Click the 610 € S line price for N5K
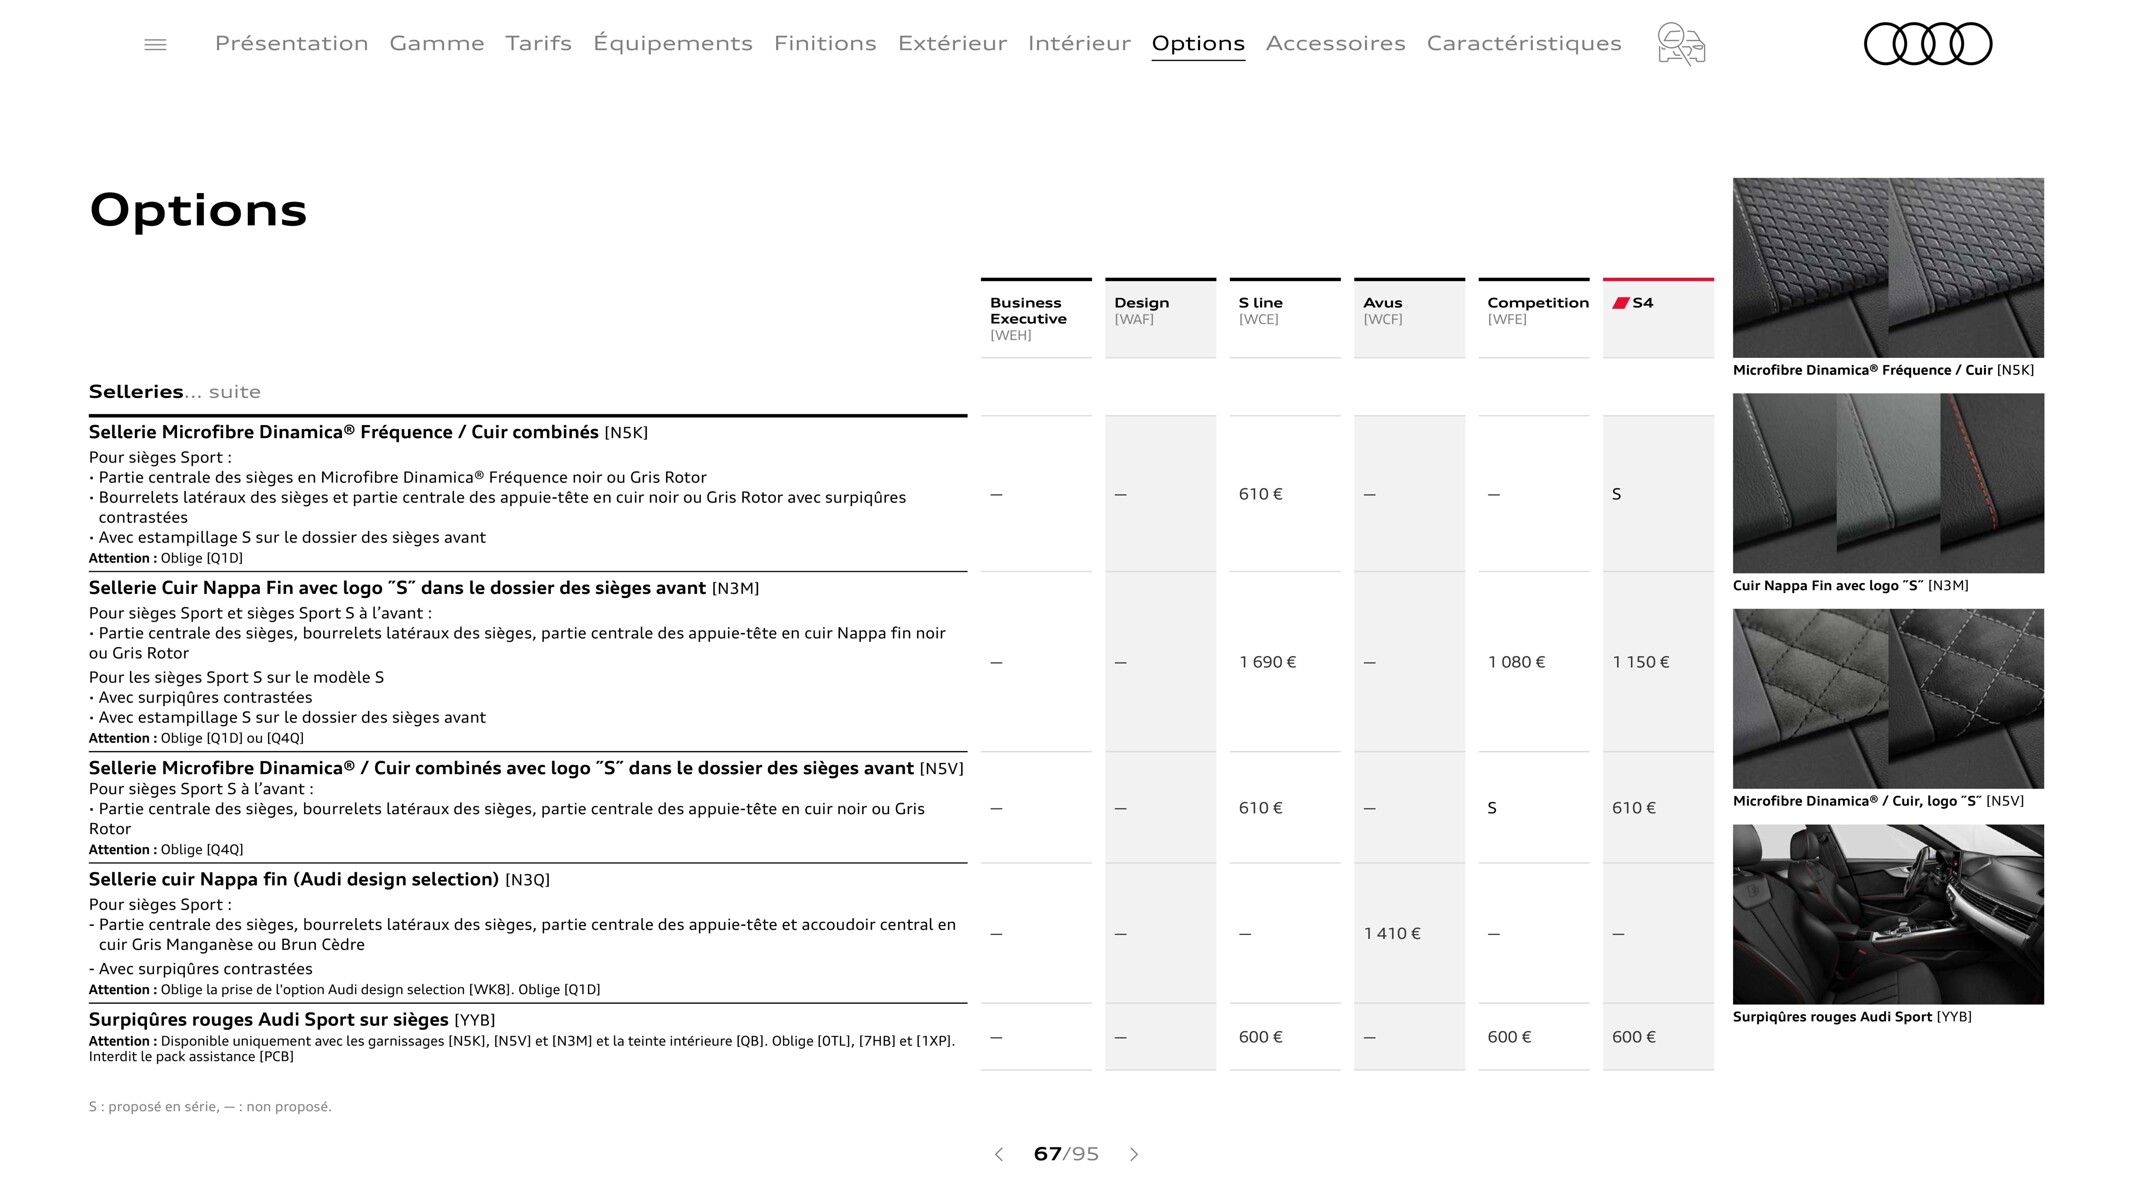2133x1200 pixels. point(1260,494)
